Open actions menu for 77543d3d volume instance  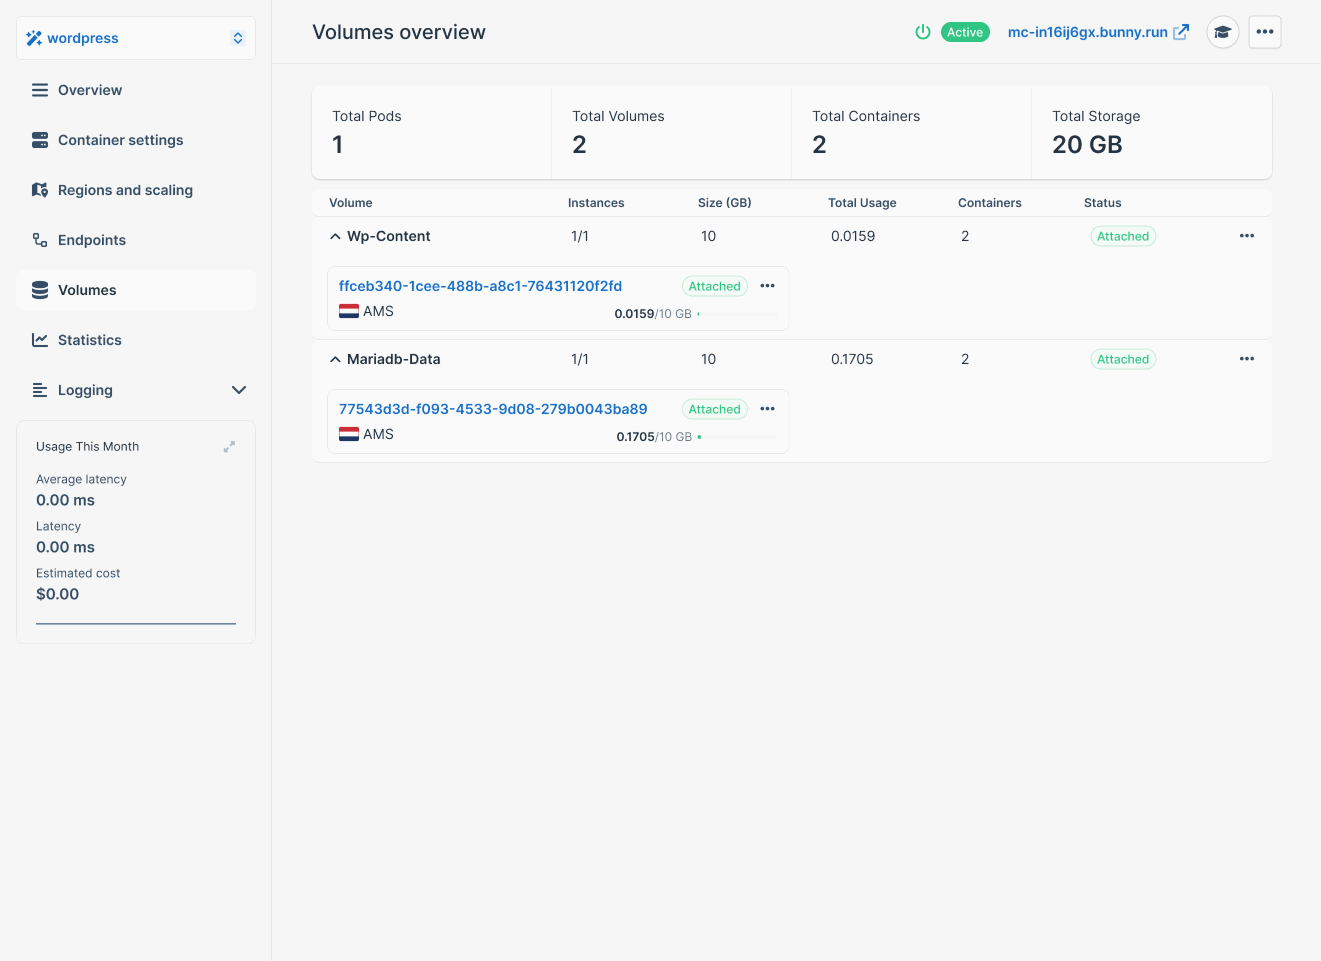pyautogui.click(x=767, y=409)
